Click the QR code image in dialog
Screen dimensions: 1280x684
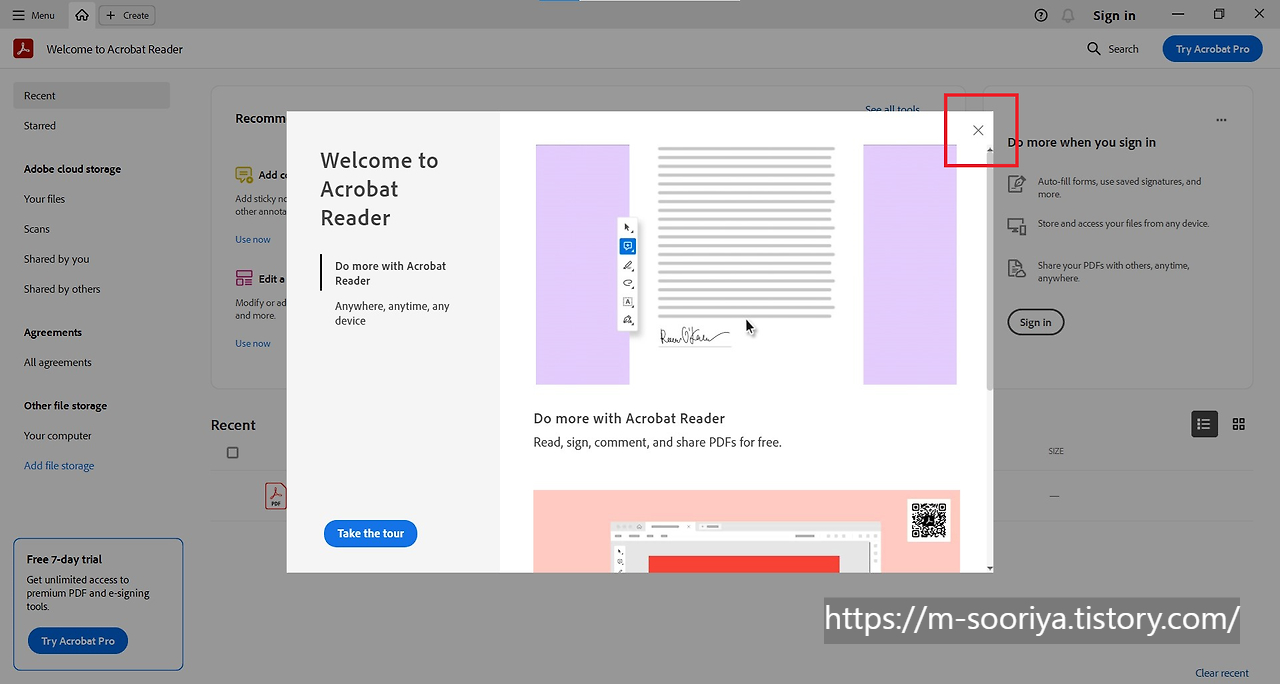coord(928,520)
